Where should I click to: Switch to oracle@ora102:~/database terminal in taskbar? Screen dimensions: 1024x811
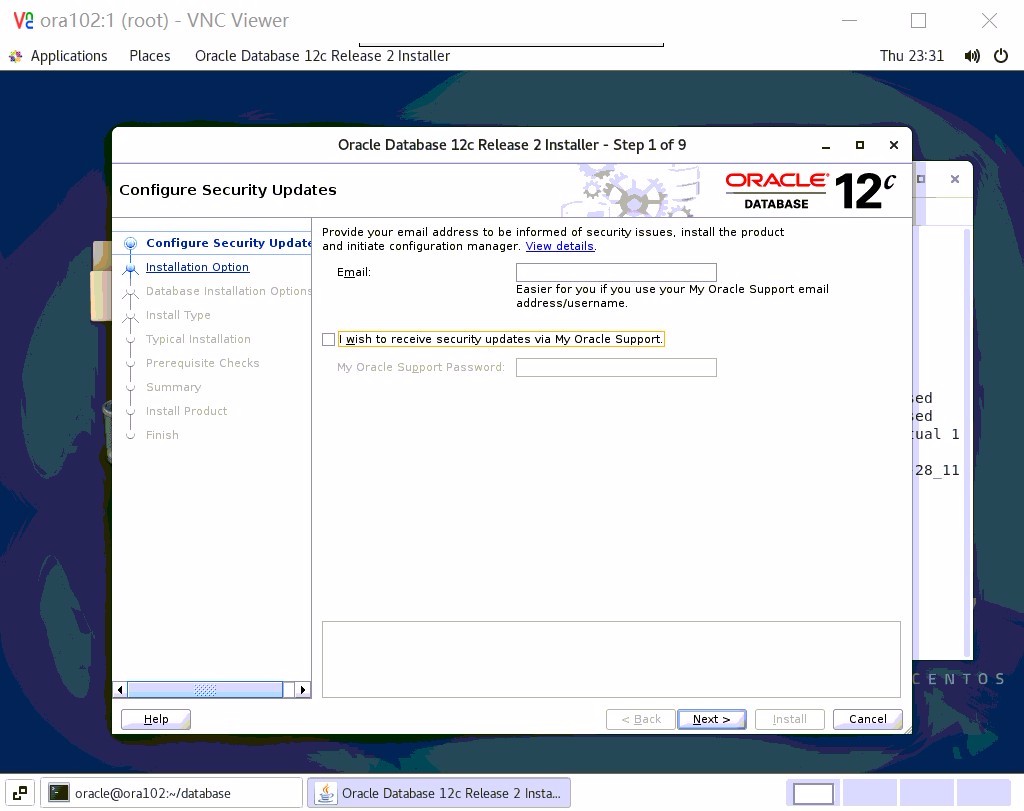(x=171, y=793)
